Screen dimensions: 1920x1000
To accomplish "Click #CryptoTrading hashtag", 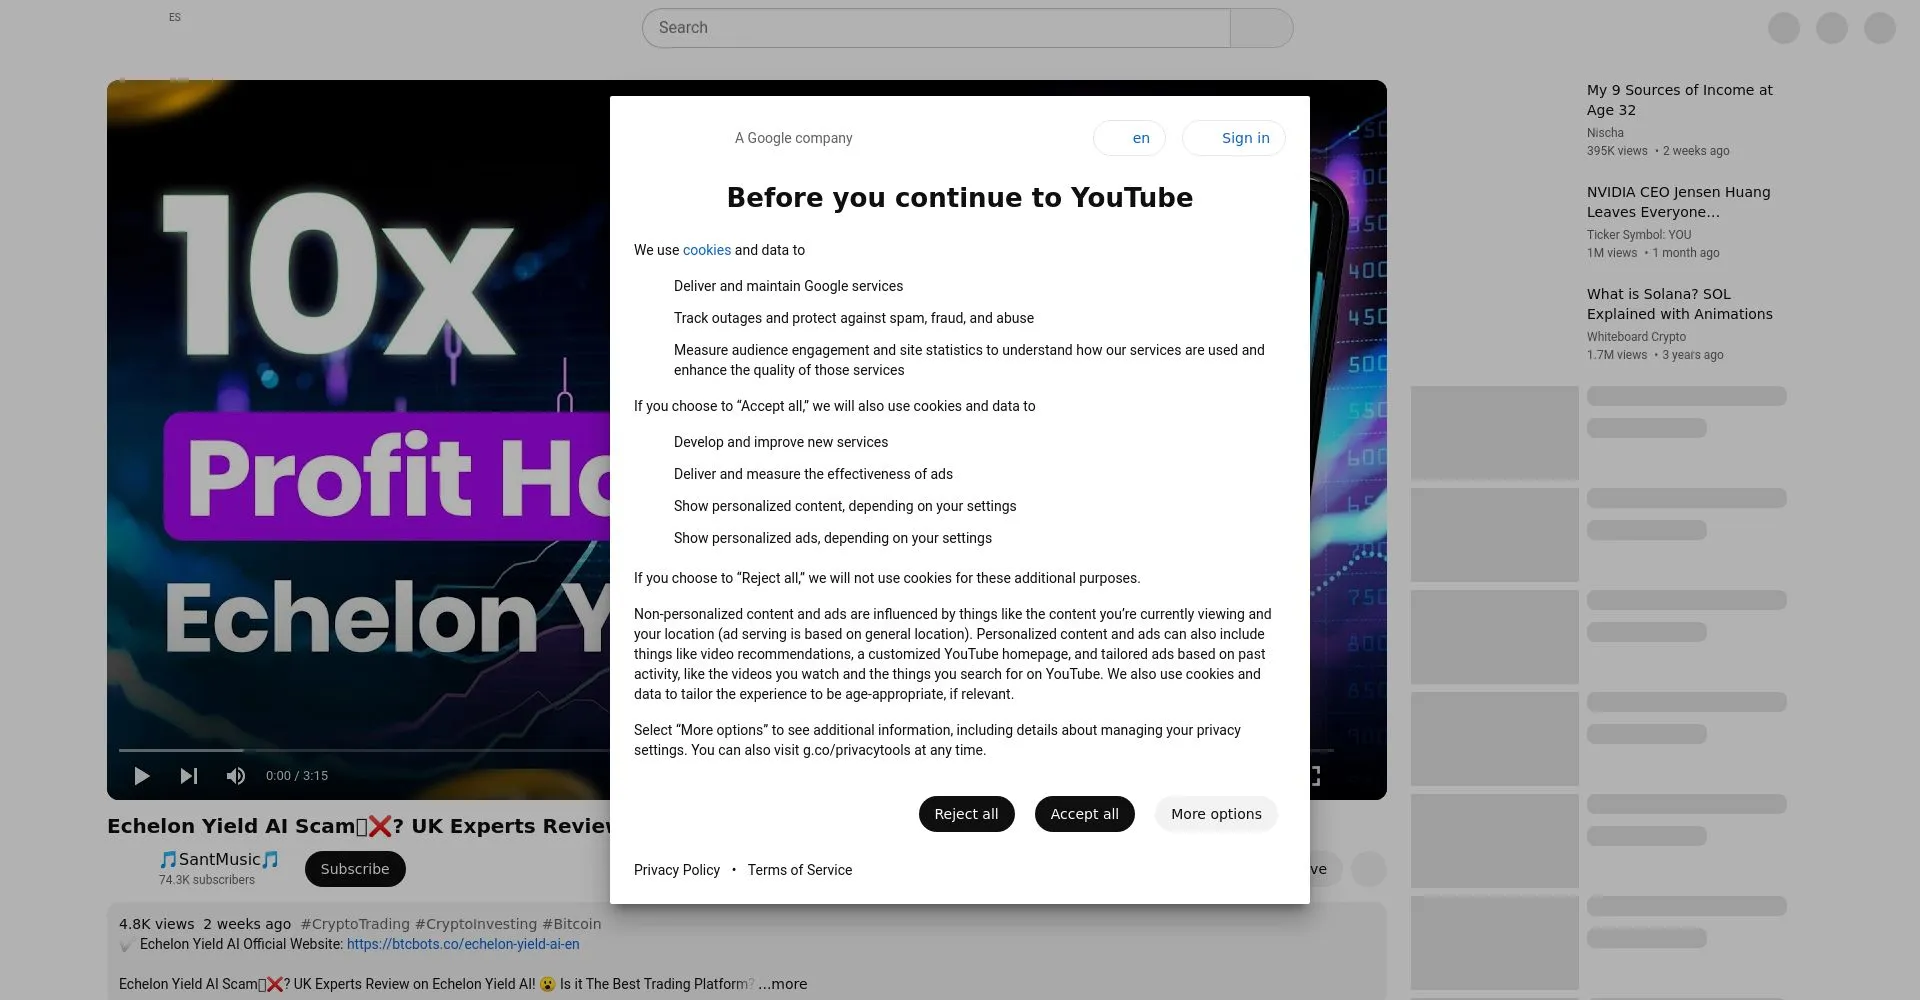I will 355,924.
